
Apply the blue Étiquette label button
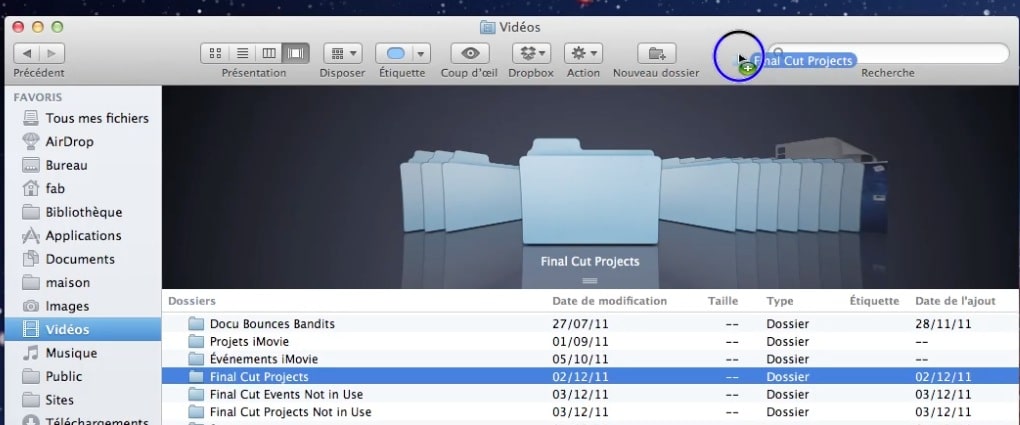(x=395, y=53)
